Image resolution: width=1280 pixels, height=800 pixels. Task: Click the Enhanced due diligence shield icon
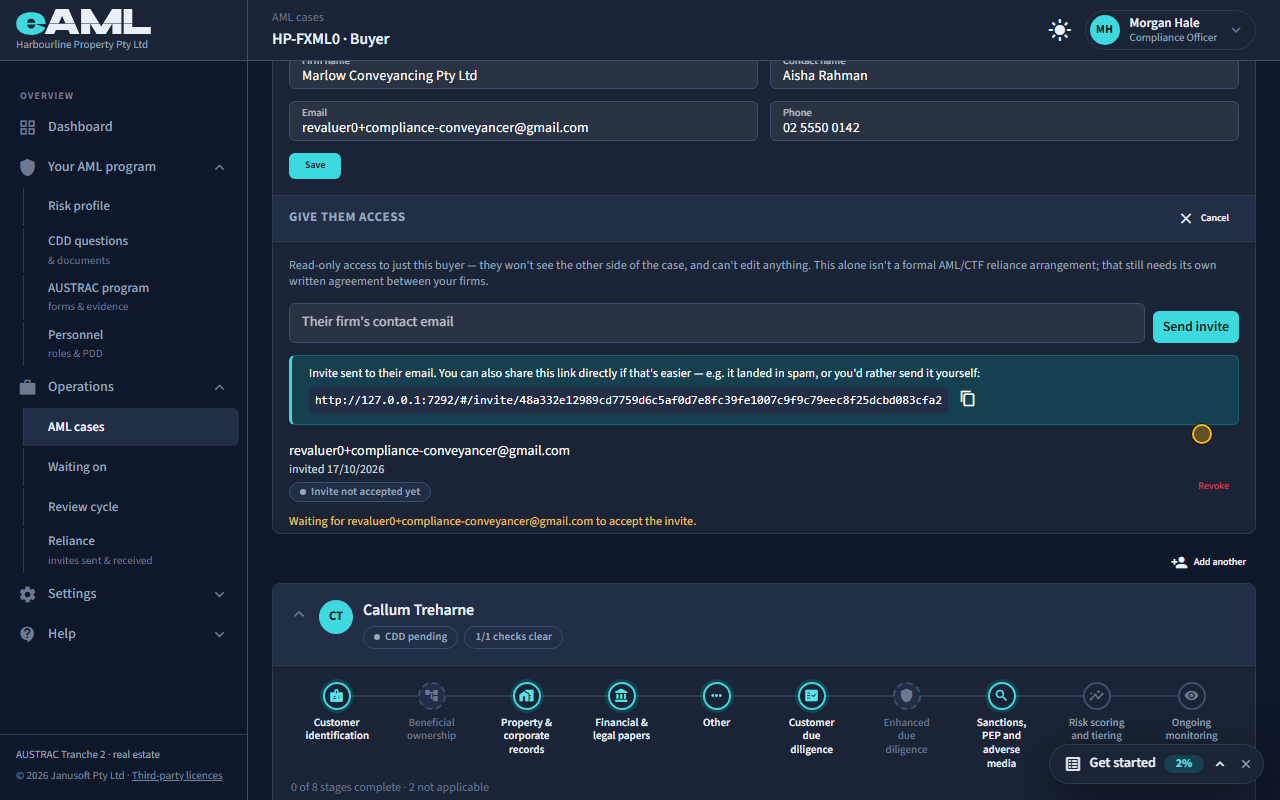[x=906, y=695]
